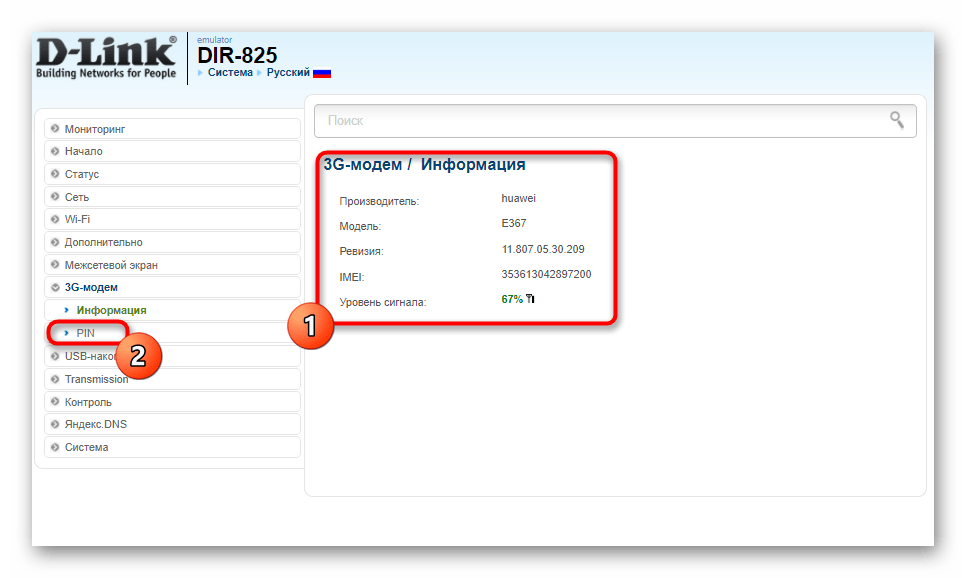966x578 pixels.
Task: Expand the Мониторинг menu section
Action: pyautogui.click(x=95, y=129)
